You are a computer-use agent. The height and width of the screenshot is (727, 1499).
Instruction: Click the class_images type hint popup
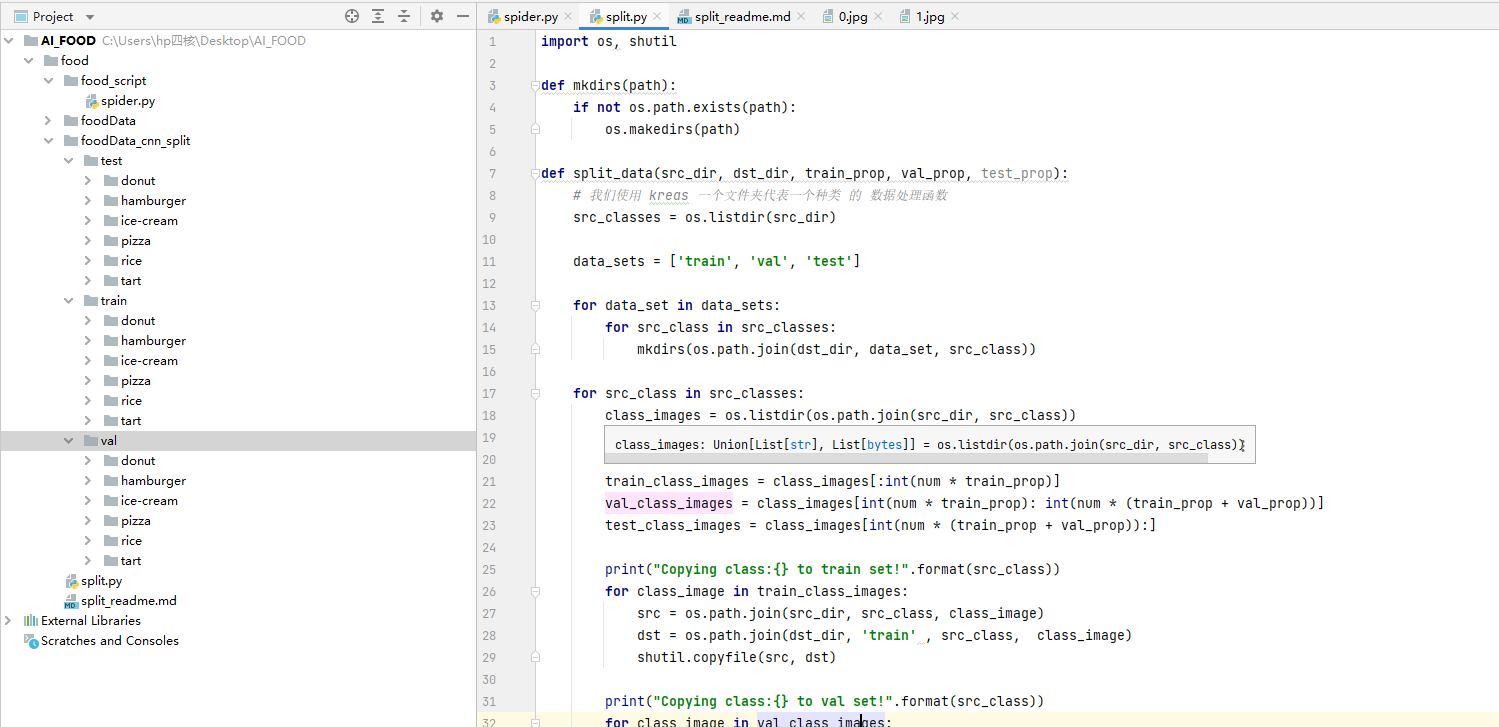tap(929, 444)
